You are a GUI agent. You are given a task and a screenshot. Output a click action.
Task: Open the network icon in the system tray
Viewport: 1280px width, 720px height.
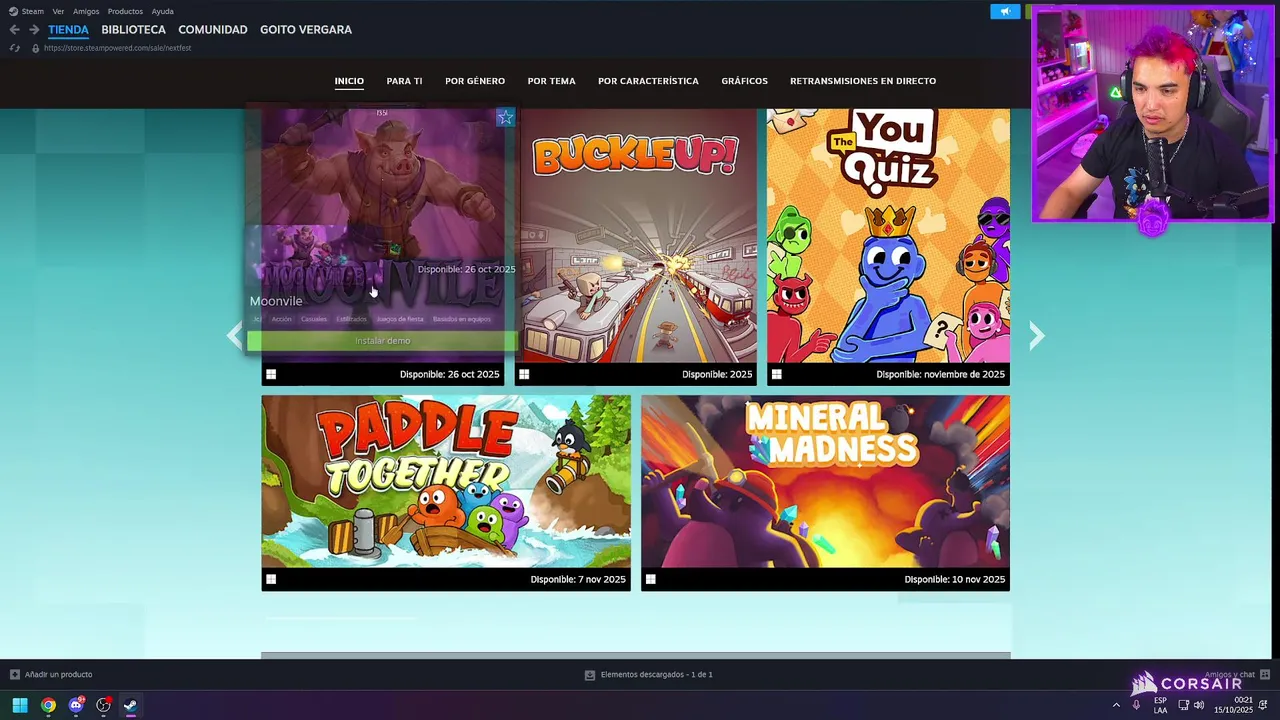(x=1183, y=705)
